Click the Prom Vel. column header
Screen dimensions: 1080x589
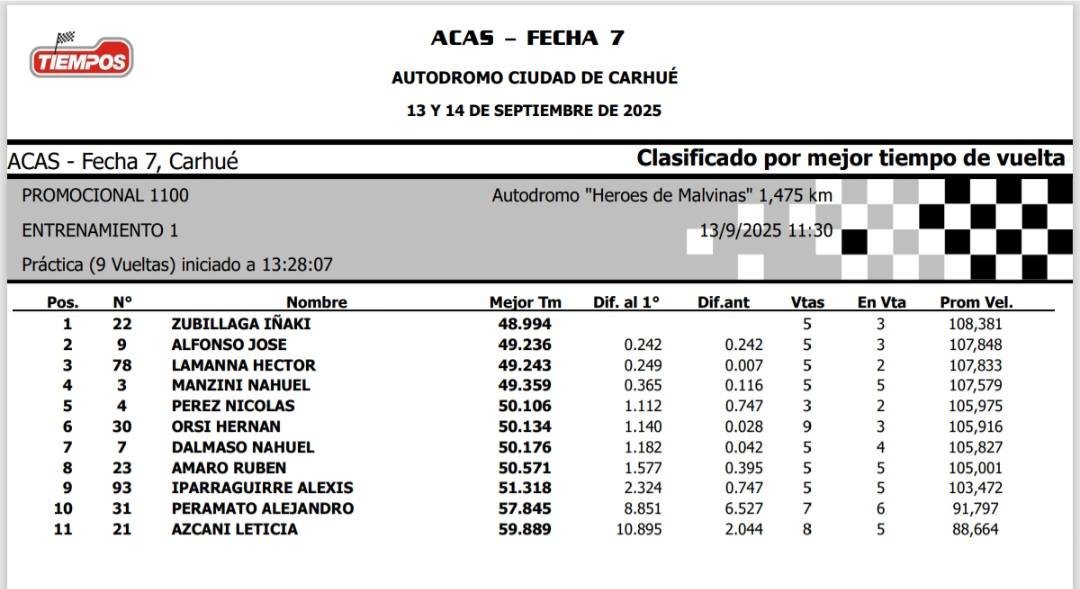point(976,302)
